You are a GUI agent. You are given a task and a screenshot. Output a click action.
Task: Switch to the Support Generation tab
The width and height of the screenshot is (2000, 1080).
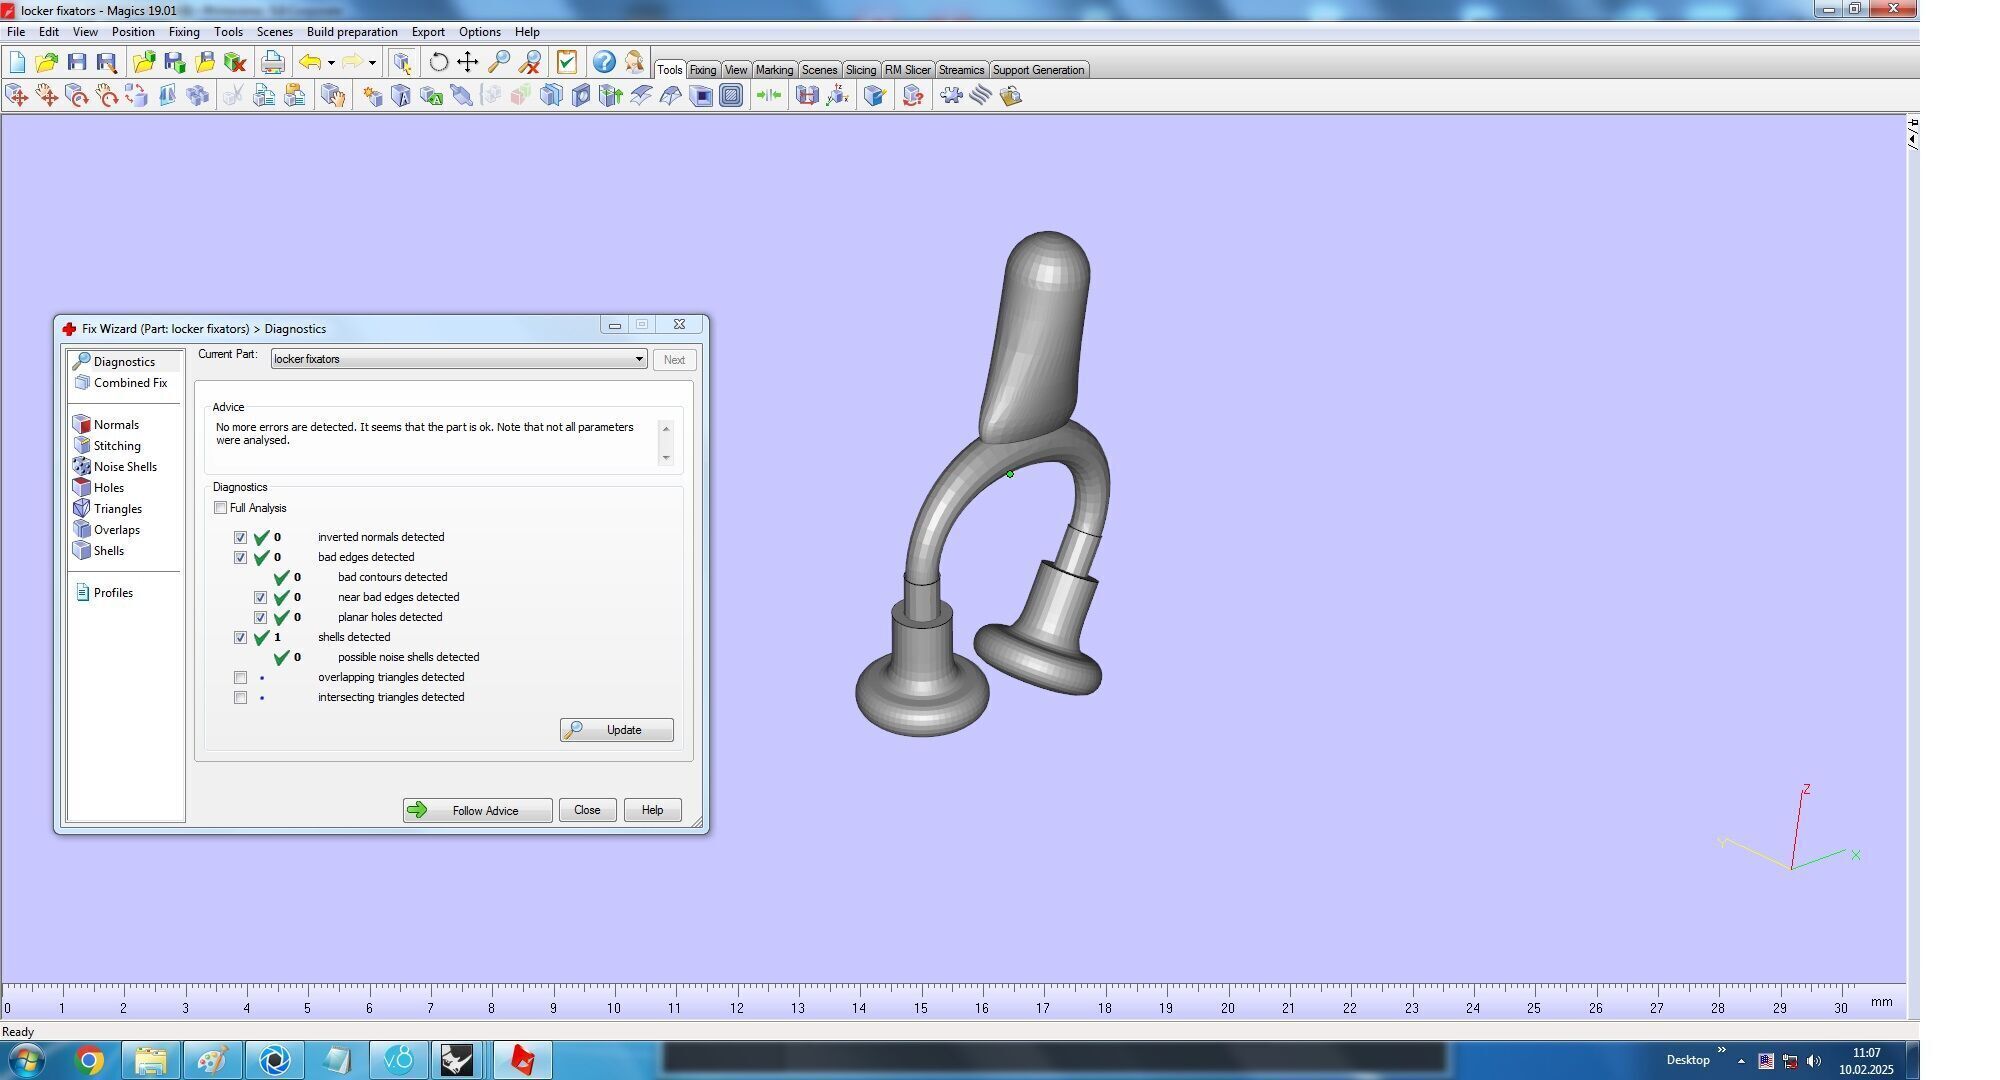click(1037, 70)
